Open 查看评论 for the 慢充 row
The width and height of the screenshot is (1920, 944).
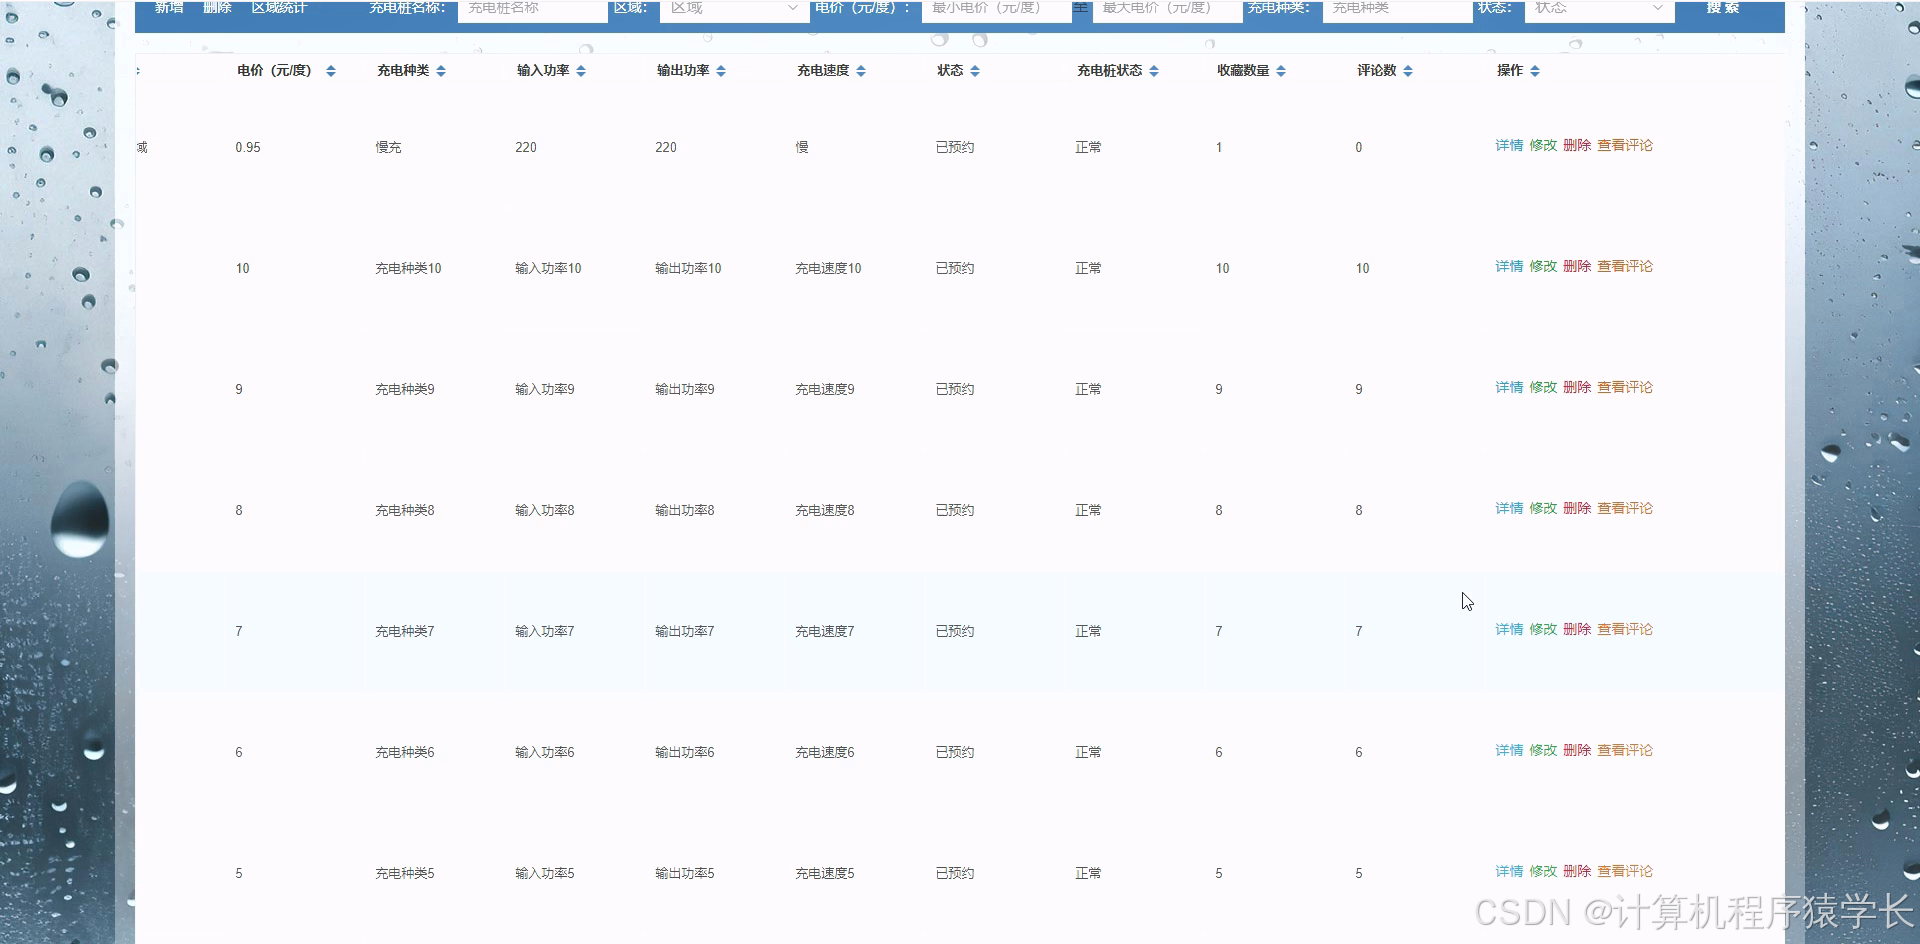point(1625,145)
